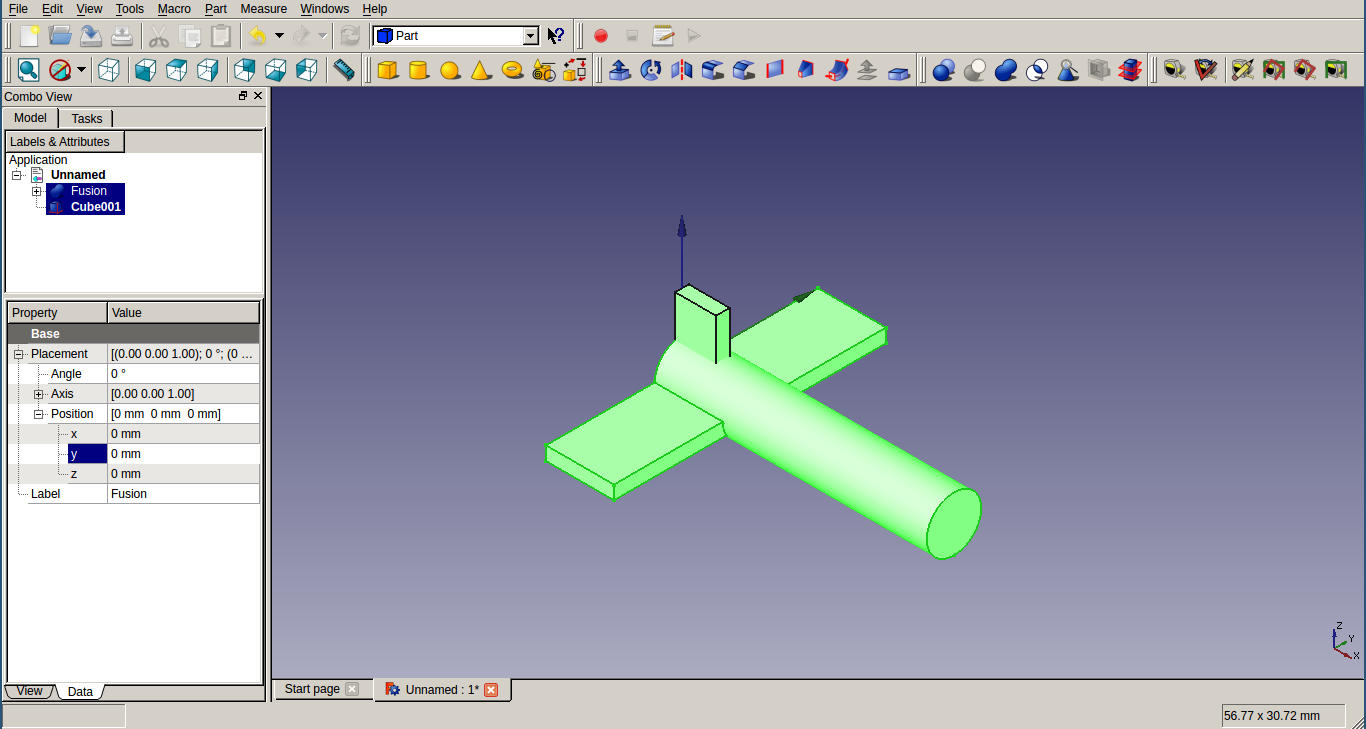Activate the What's This help pointer
The width and height of the screenshot is (1366, 729).
pyautogui.click(x=556, y=36)
